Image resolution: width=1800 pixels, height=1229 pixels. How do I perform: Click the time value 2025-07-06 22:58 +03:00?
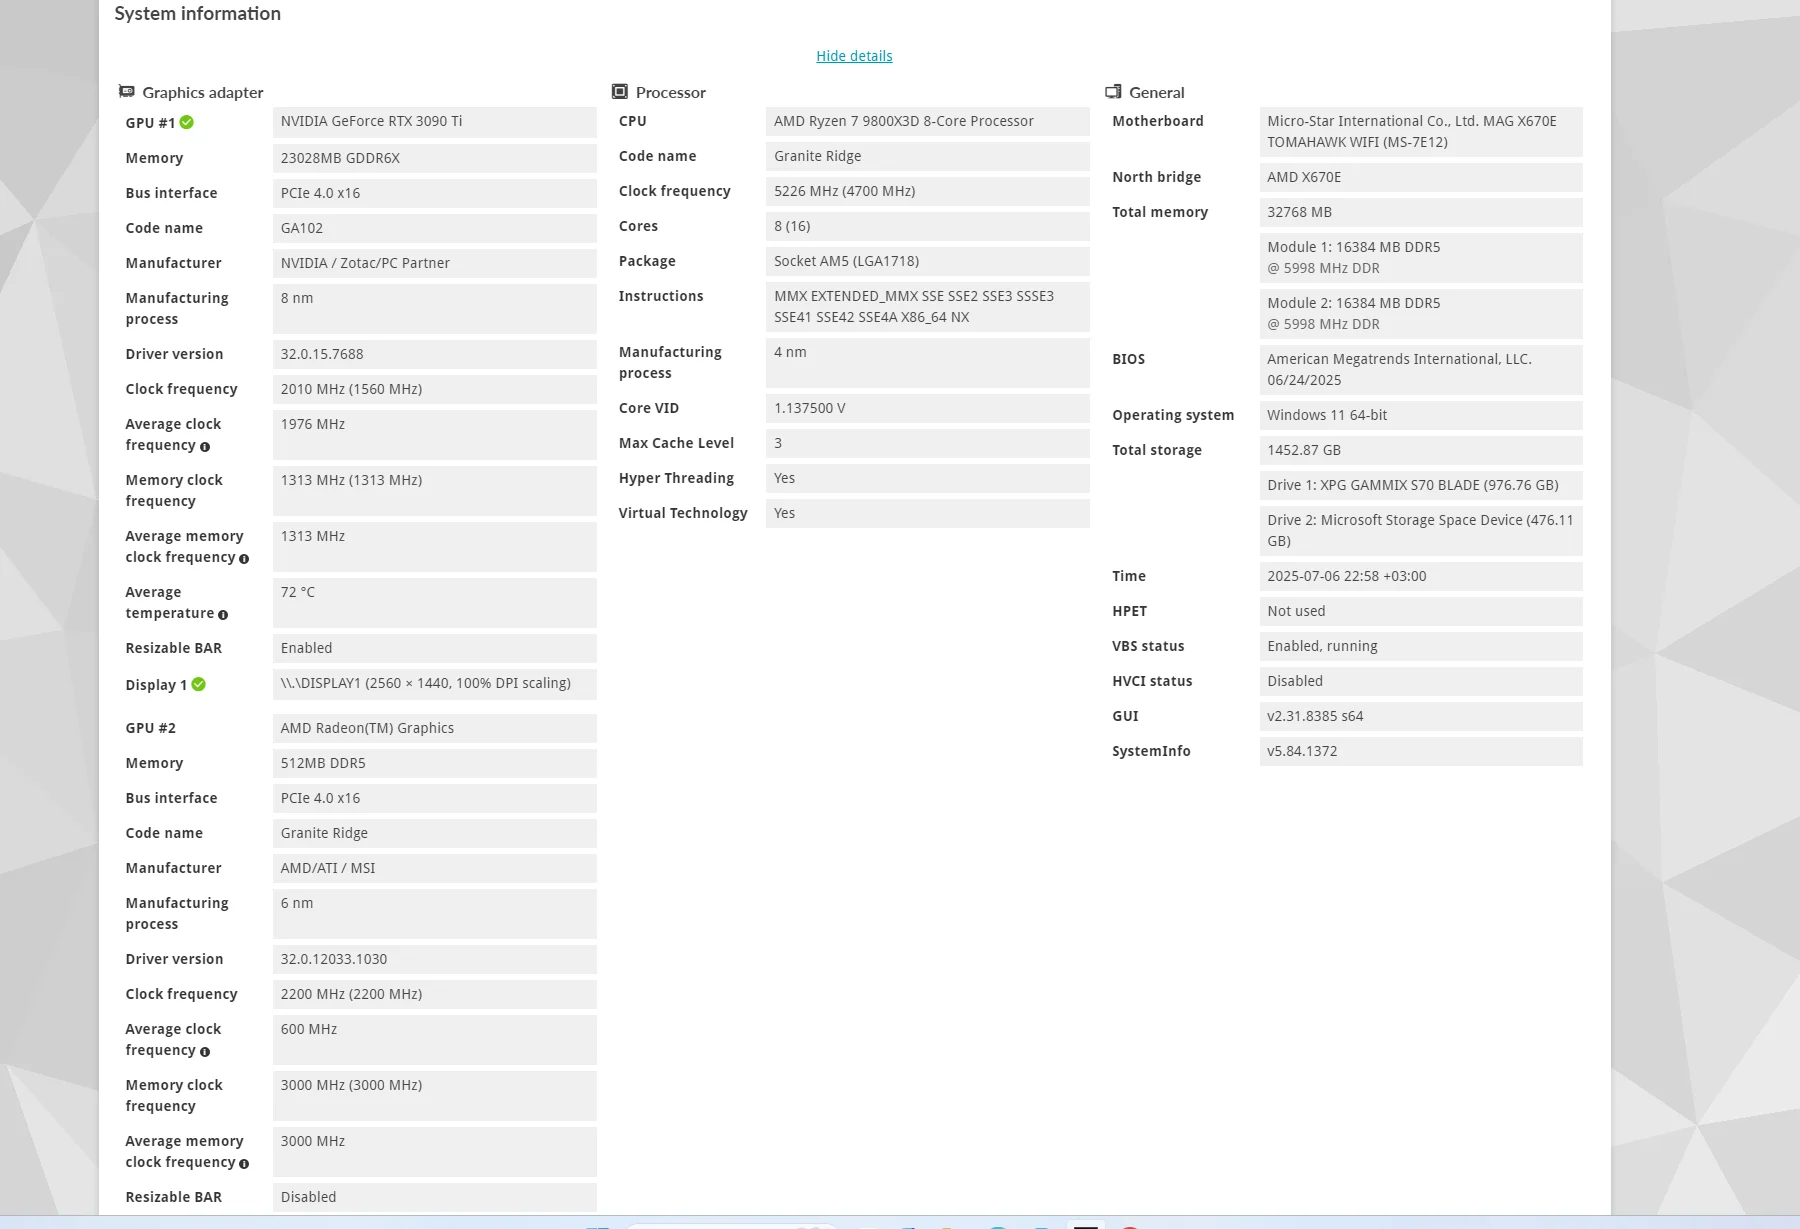1421,576
